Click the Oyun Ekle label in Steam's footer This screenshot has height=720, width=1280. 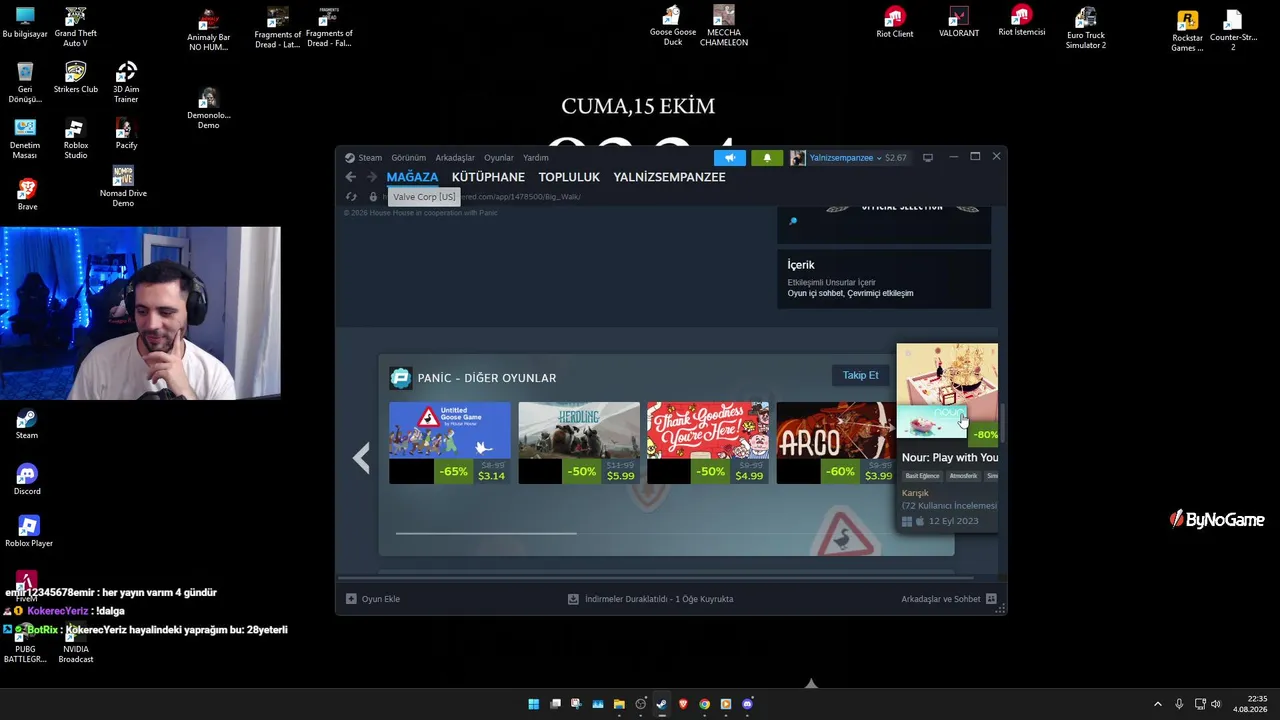point(381,599)
